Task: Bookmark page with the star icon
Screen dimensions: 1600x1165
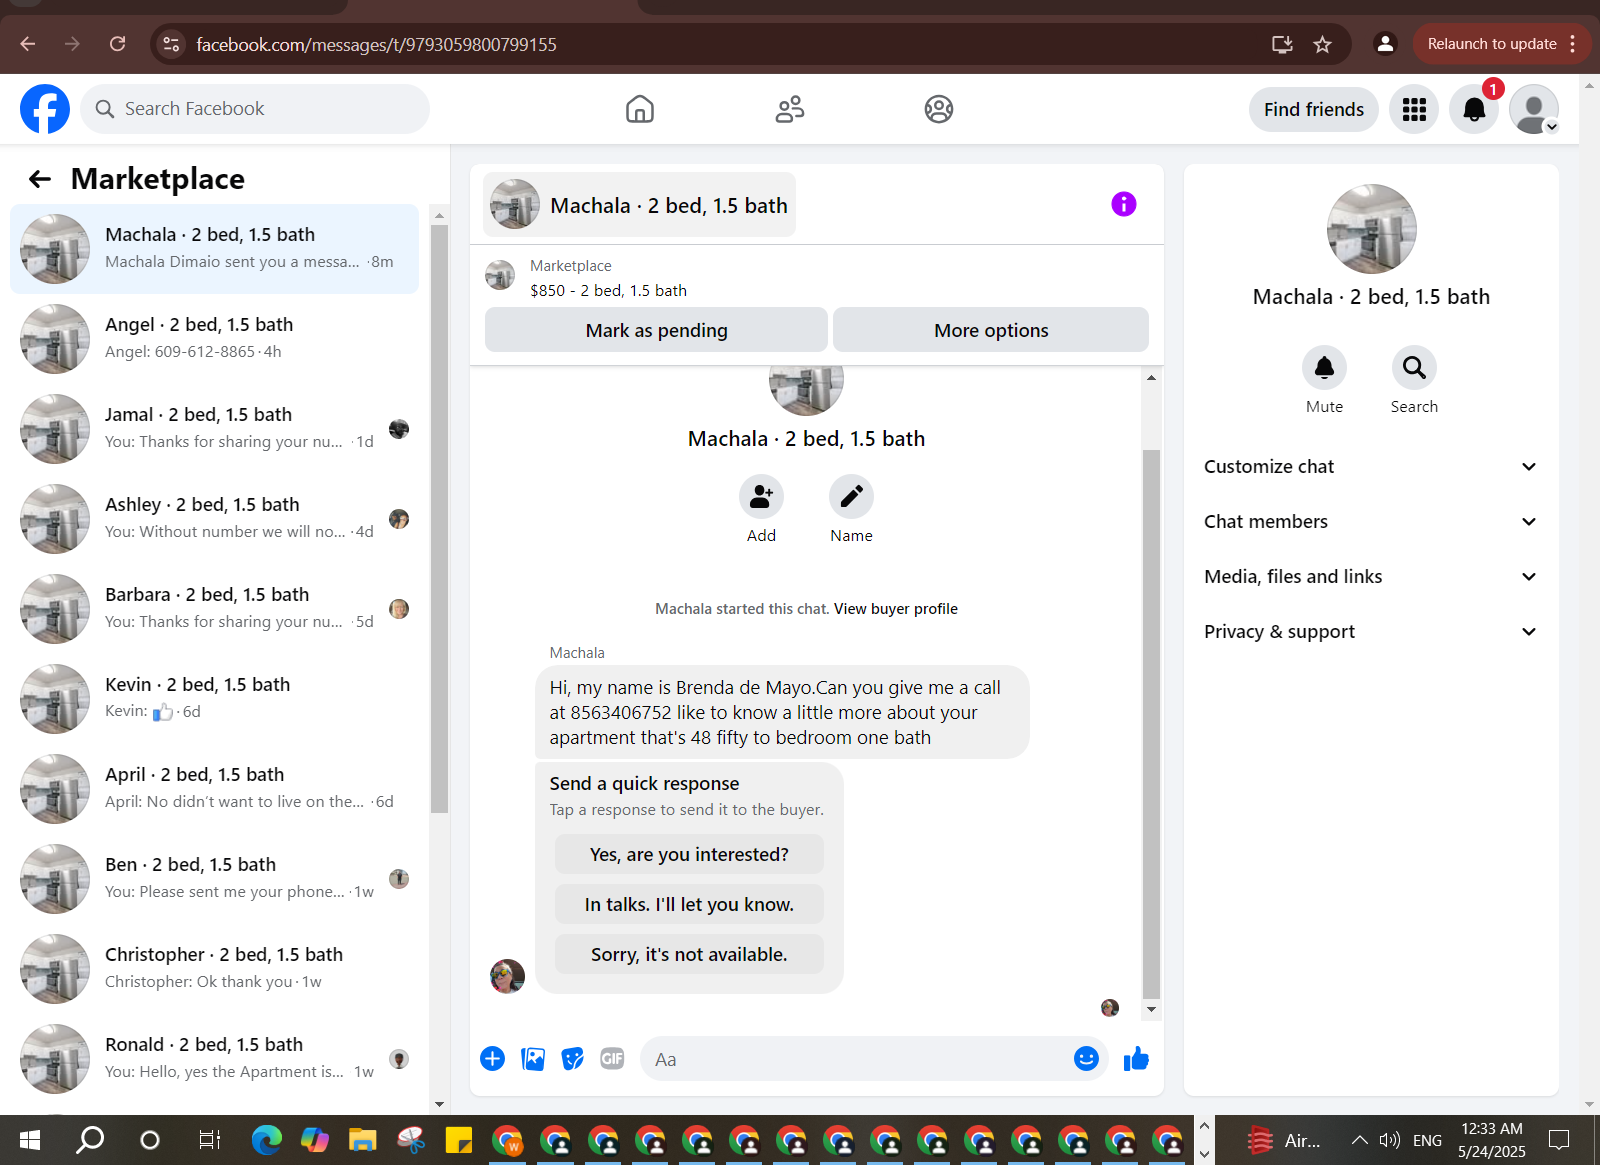Action: coord(1322,44)
